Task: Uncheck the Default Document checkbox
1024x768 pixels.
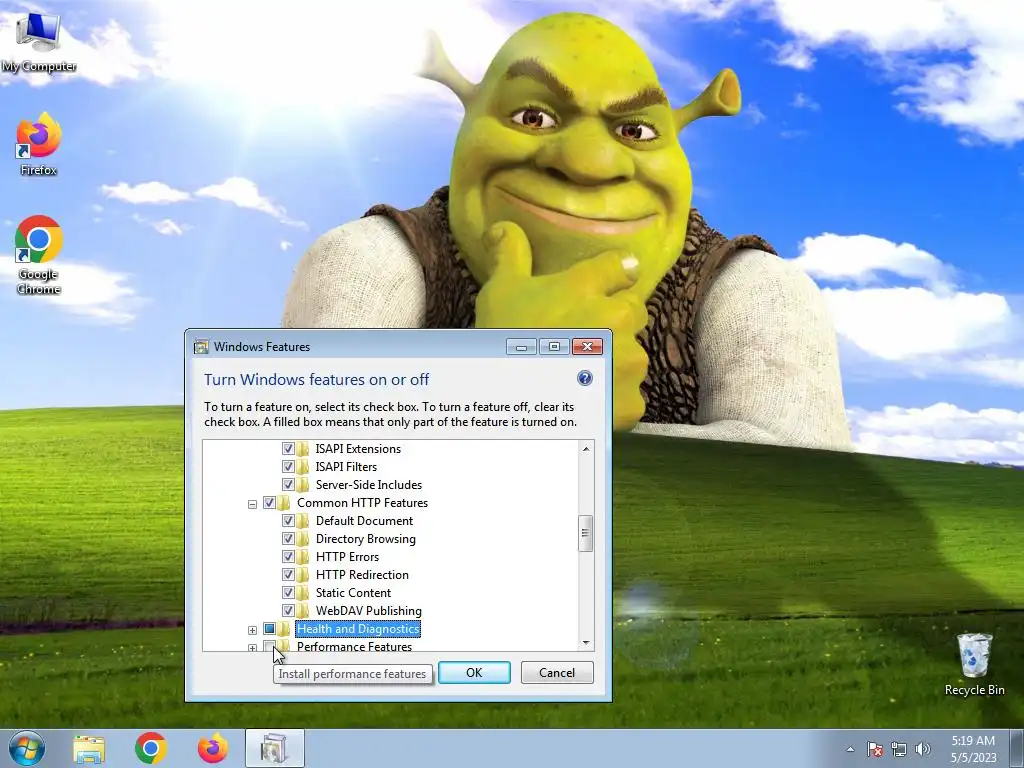Action: [x=288, y=520]
